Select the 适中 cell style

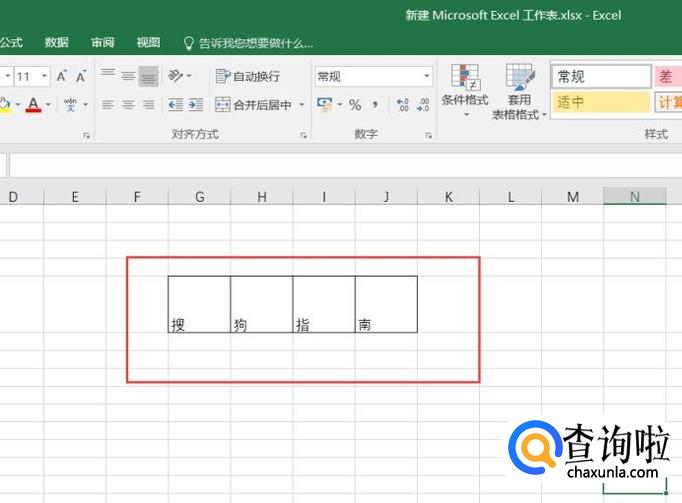pyautogui.click(x=602, y=102)
